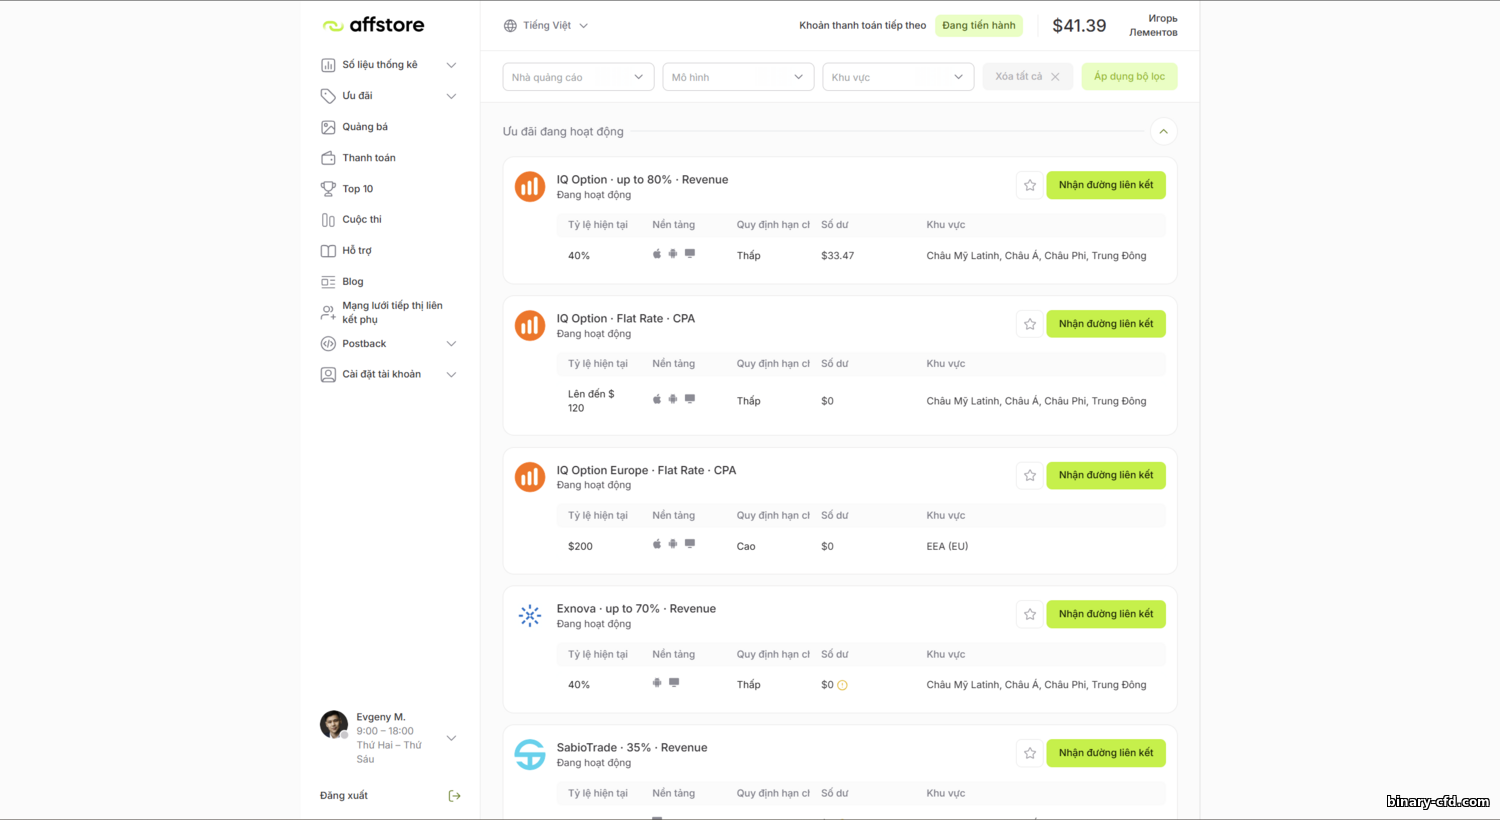The width and height of the screenshot is (1500, 820).
Task: Favorite SabioTrade 35% Revenue offer
Action: [1030, 753]
